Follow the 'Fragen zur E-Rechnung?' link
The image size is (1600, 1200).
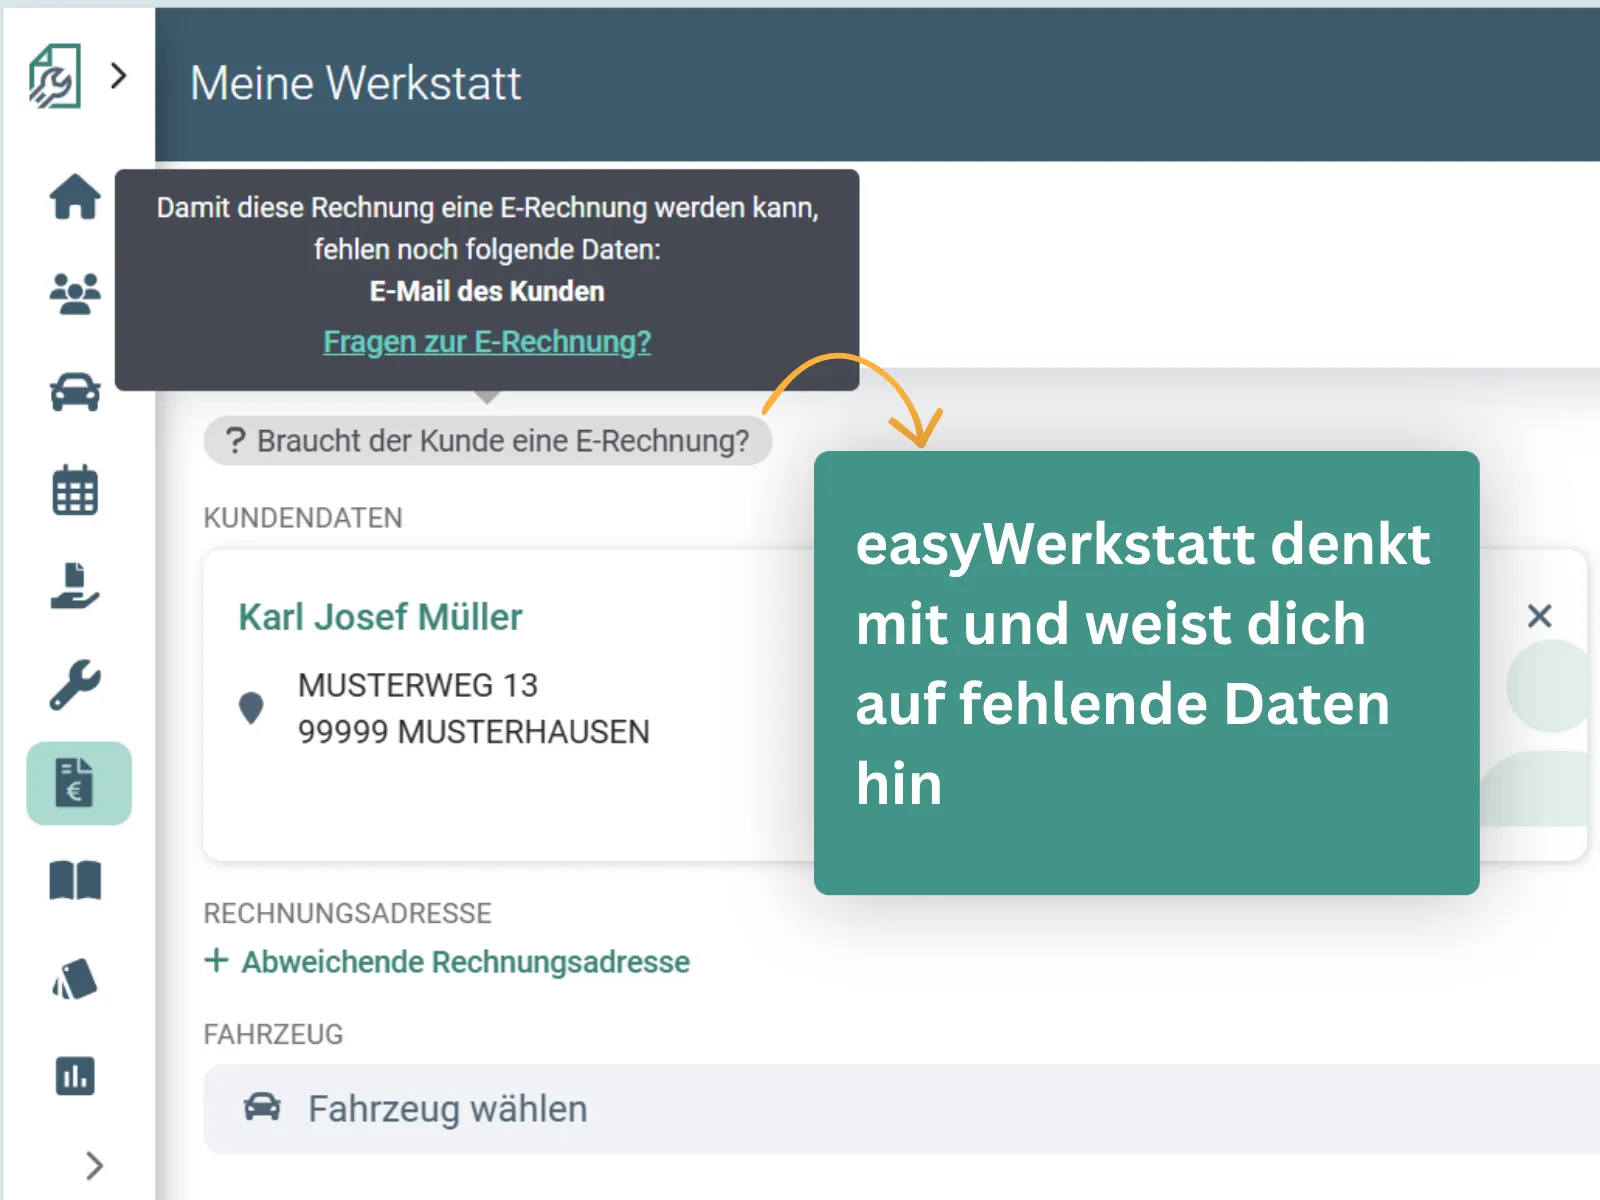[487, 342]
